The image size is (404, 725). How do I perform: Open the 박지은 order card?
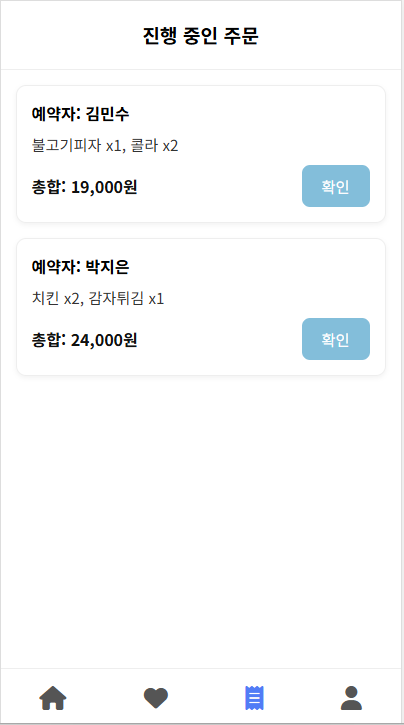pyautogui.click(x=201, y=307)
